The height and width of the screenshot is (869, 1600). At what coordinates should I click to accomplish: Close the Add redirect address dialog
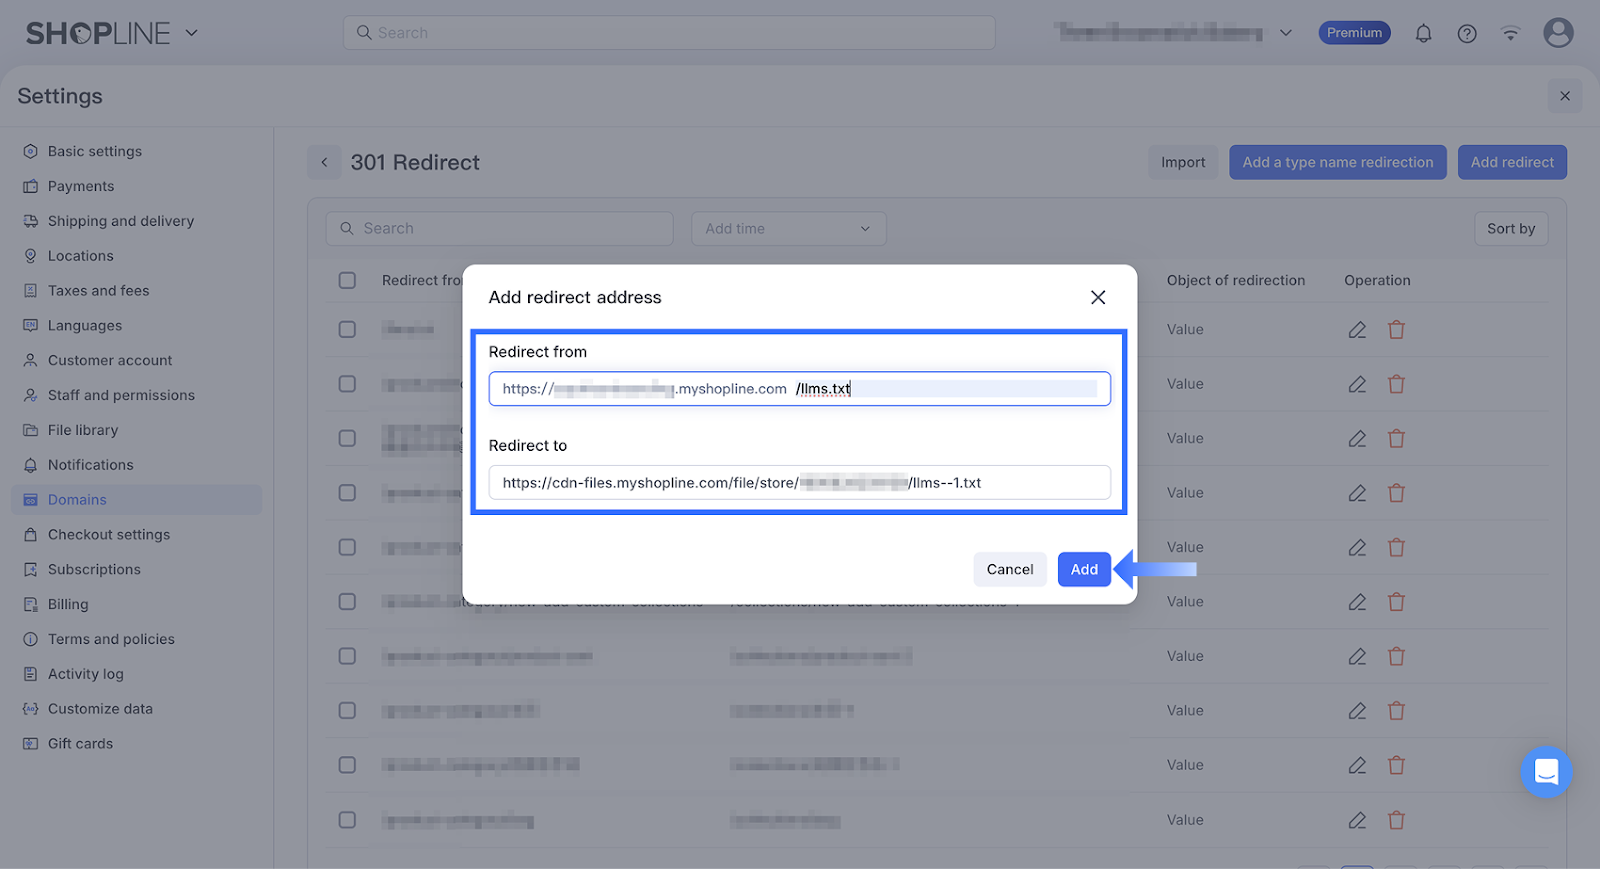tap(1098, 297)
